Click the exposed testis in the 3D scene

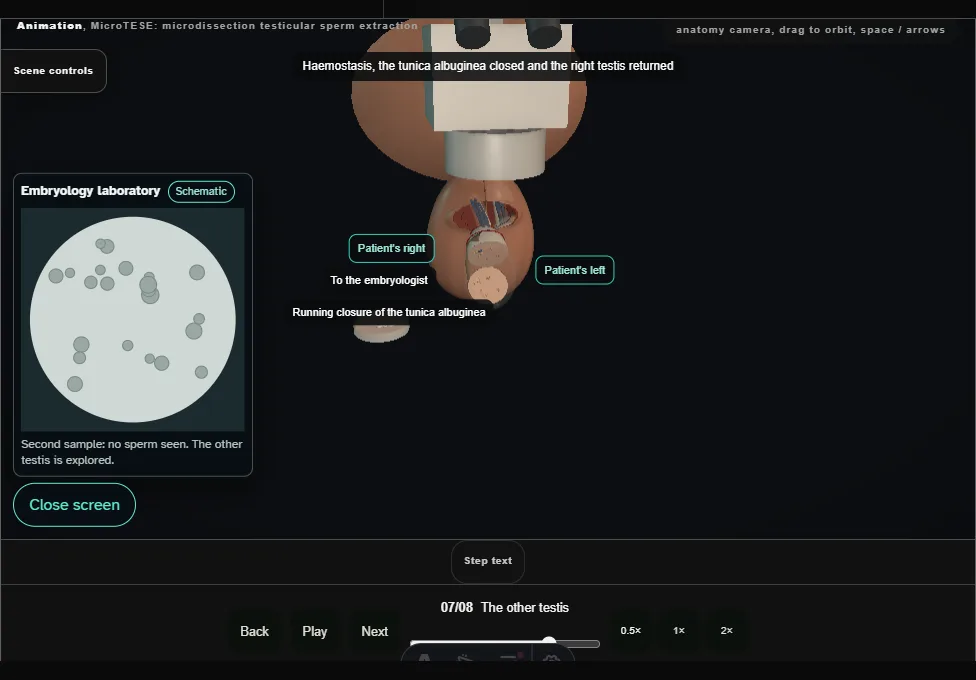[487, 285]
